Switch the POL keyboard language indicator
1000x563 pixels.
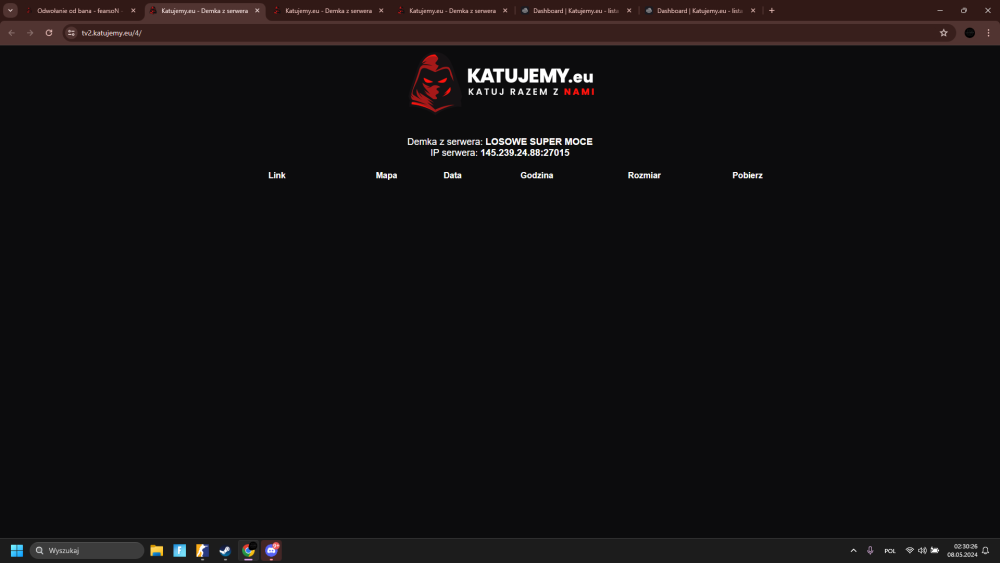(x=890, y=551)
